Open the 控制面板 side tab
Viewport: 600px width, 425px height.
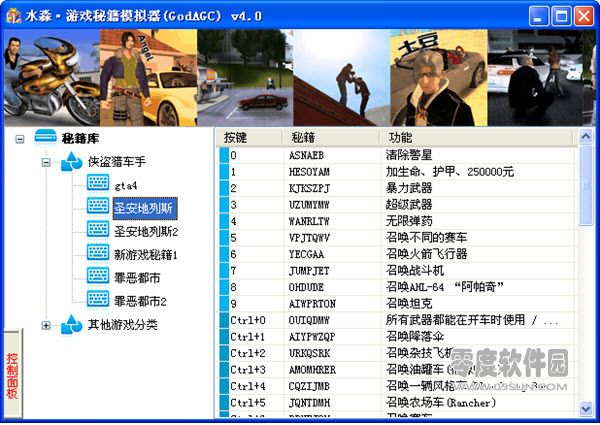pos(13,375)
